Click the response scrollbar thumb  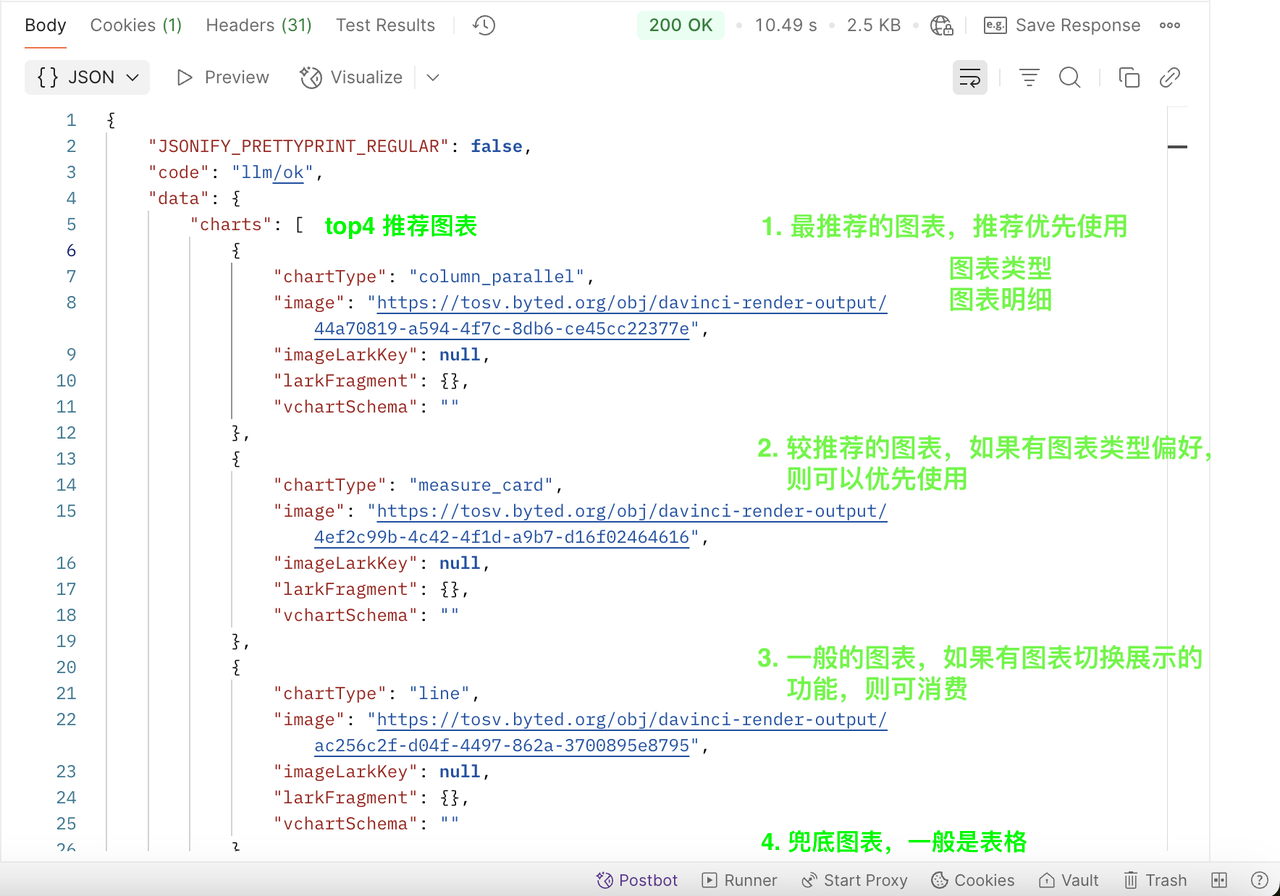(x=1177, y=147)
